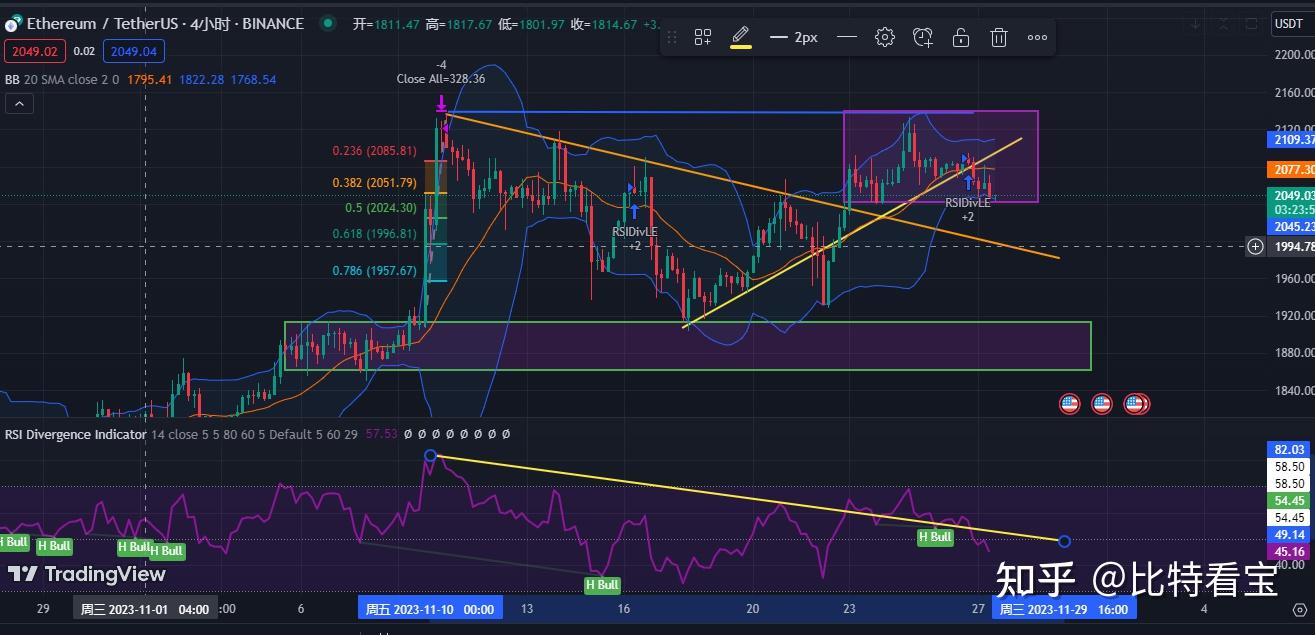Click the TradingView logo

coord(87,574)
